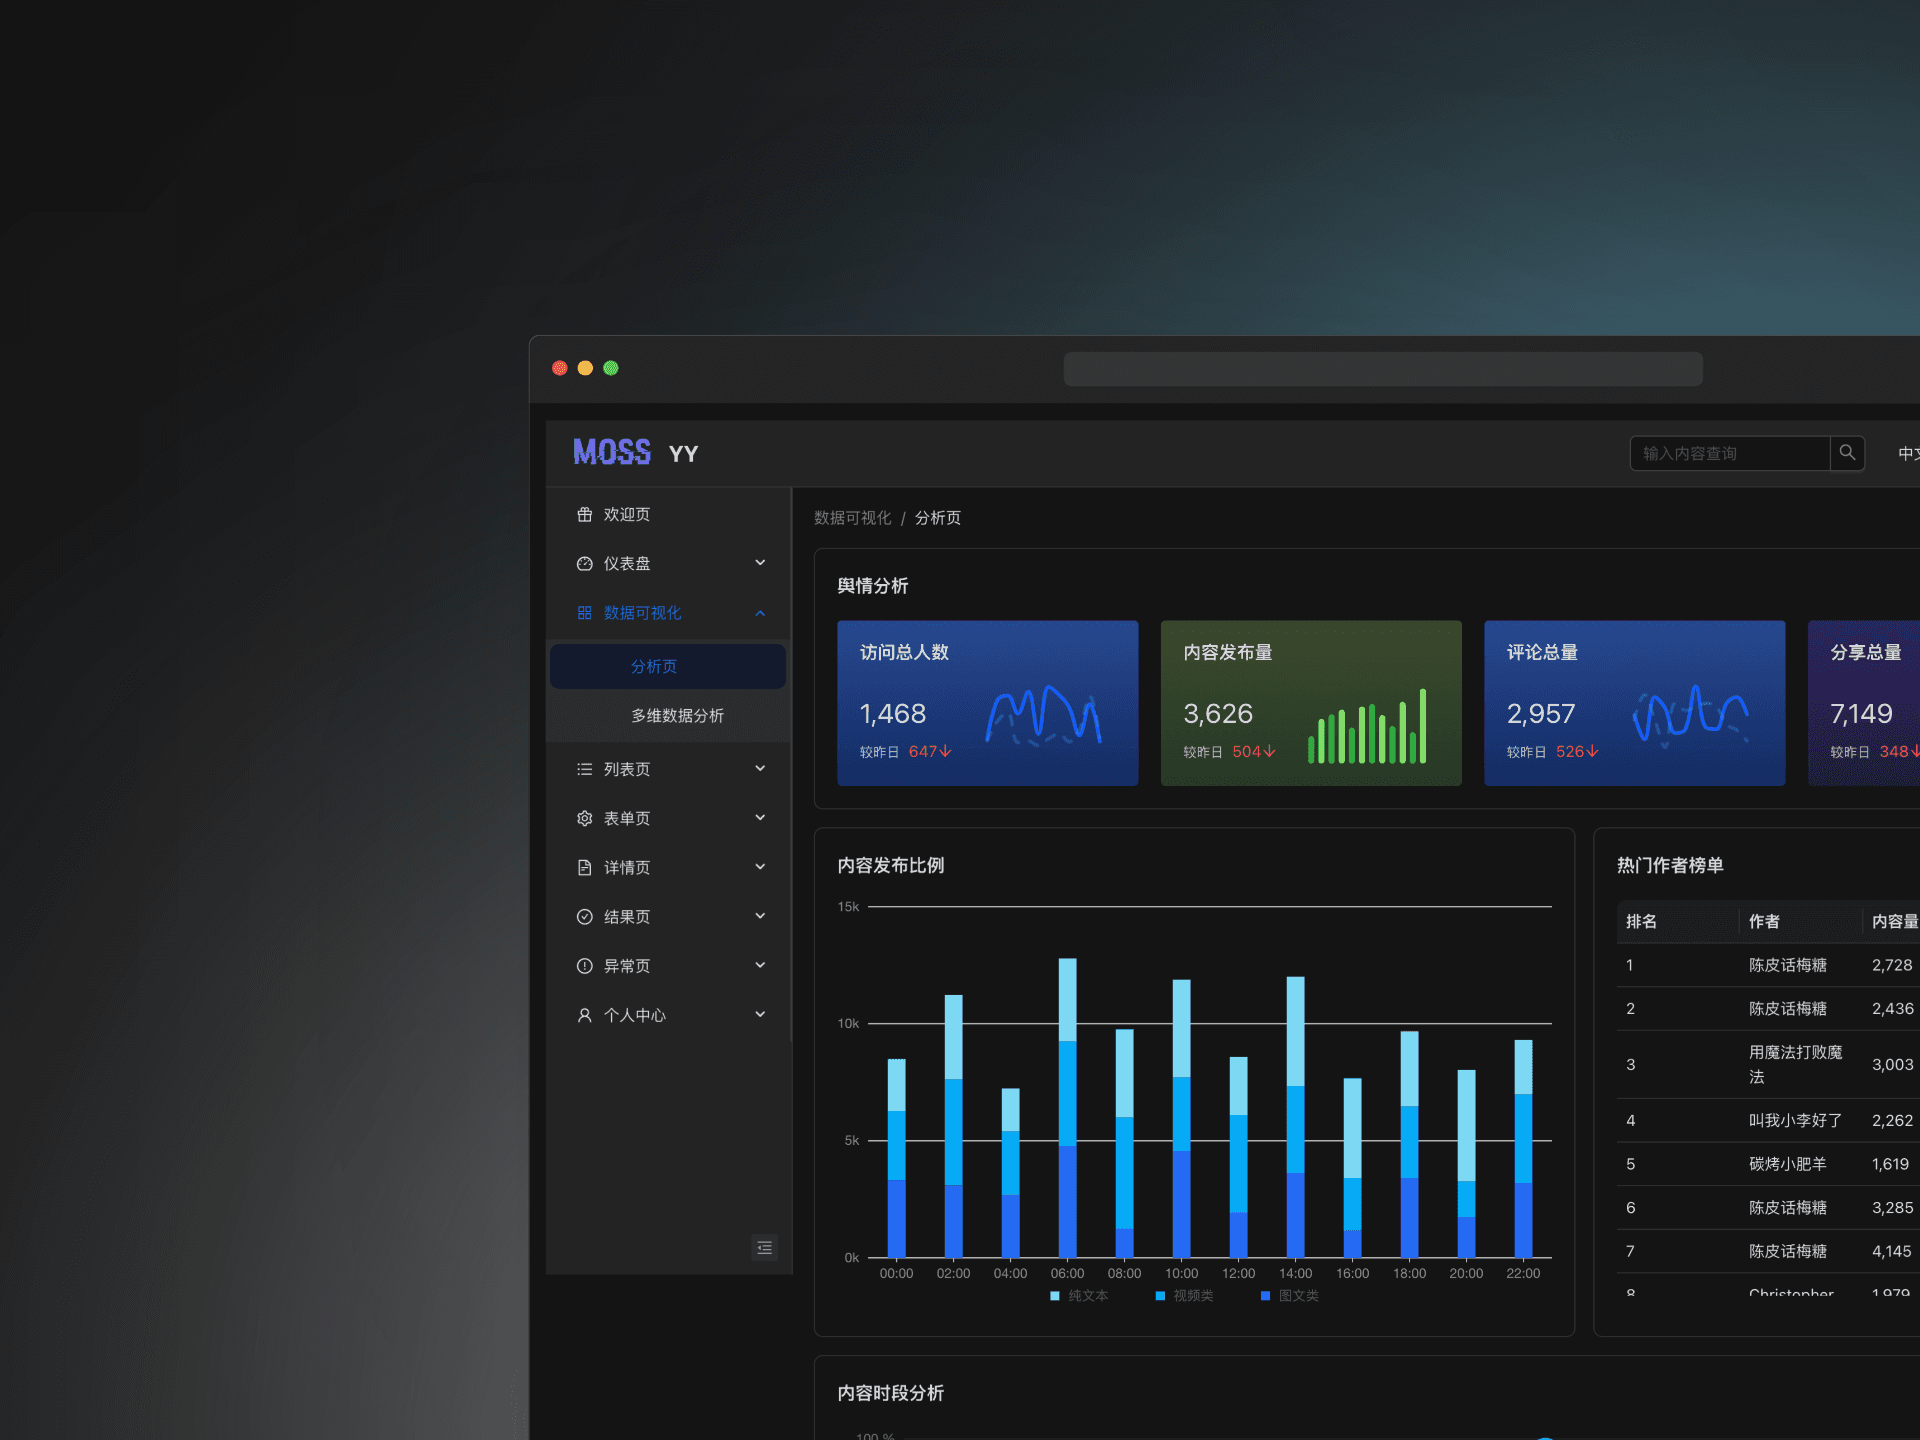Expand the 异常页 chevron
The height and width of the screenshot is (1440, 1920).
(x=760, y=965)
